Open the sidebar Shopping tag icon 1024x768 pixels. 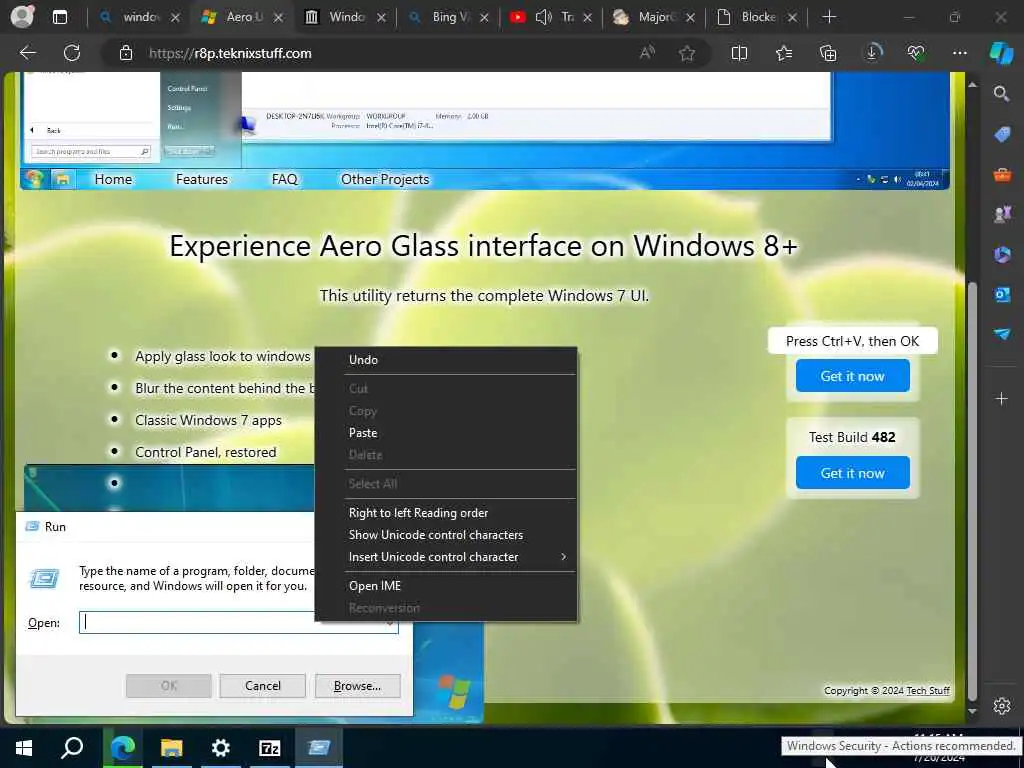1002,135
